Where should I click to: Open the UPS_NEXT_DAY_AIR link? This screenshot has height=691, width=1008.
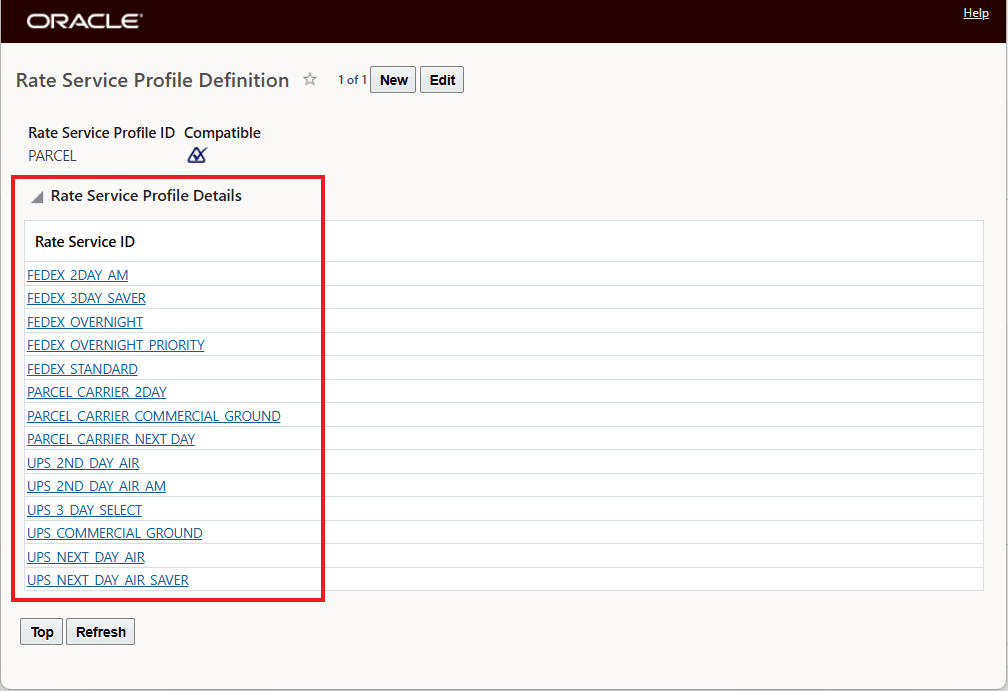tap(86, 557)
